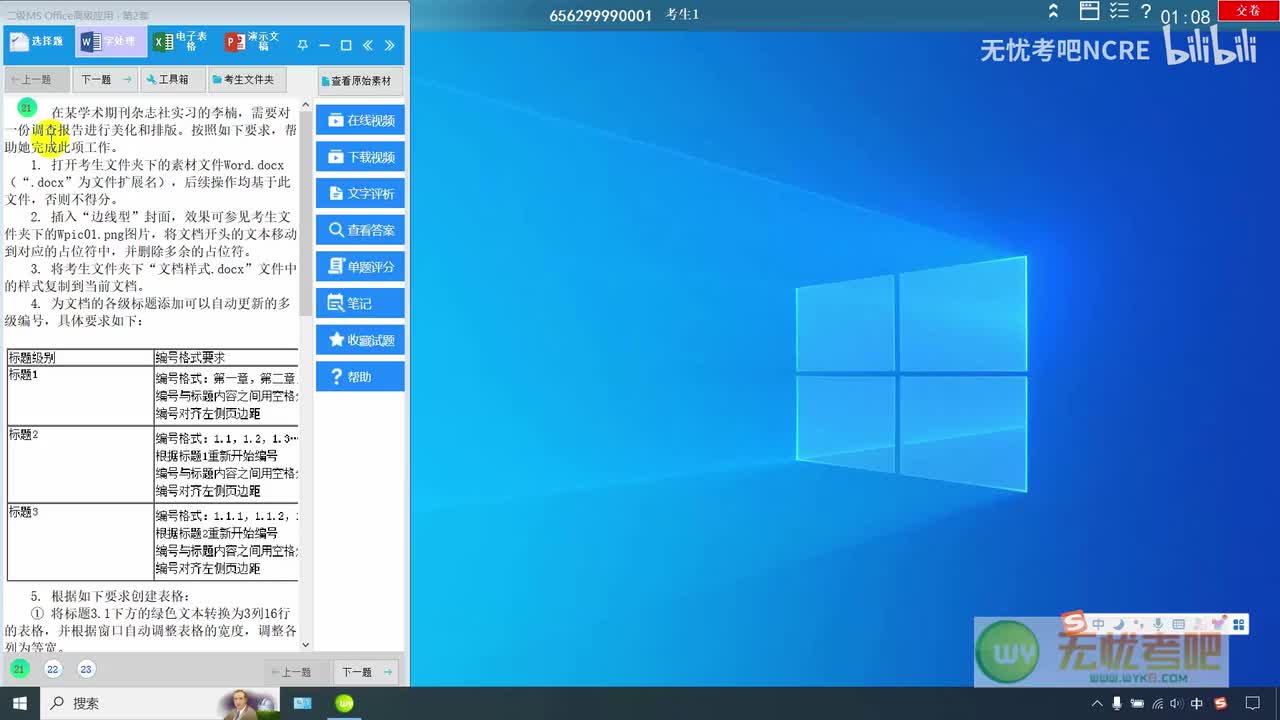Go to previous question with top 上一题 button
Screen dimensions: 1280x720
tap(37, 80)
